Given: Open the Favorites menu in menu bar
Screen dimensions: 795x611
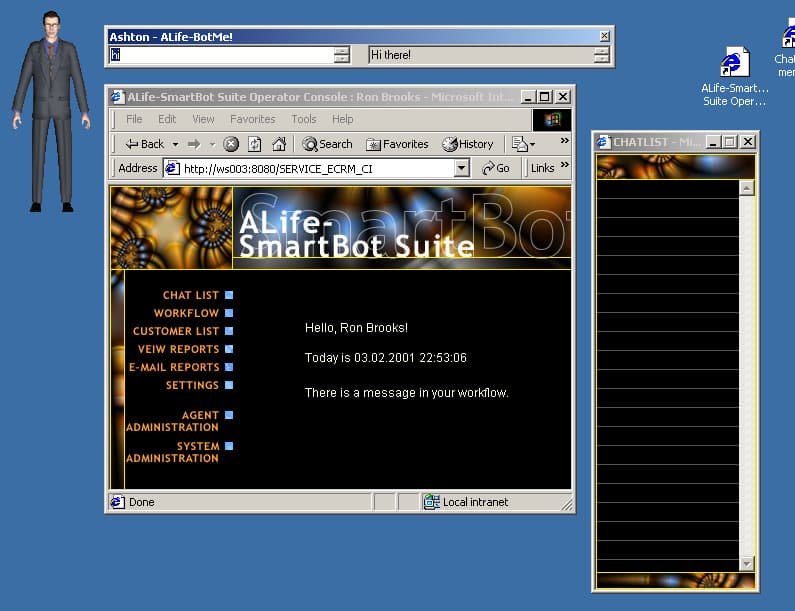Looking at the screenshot, I should pyautogui.click(x=252, y=119).
